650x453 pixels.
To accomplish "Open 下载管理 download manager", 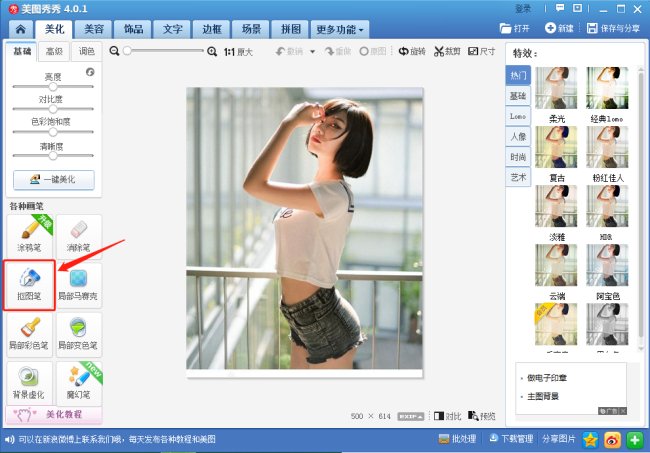I will 511,439.
